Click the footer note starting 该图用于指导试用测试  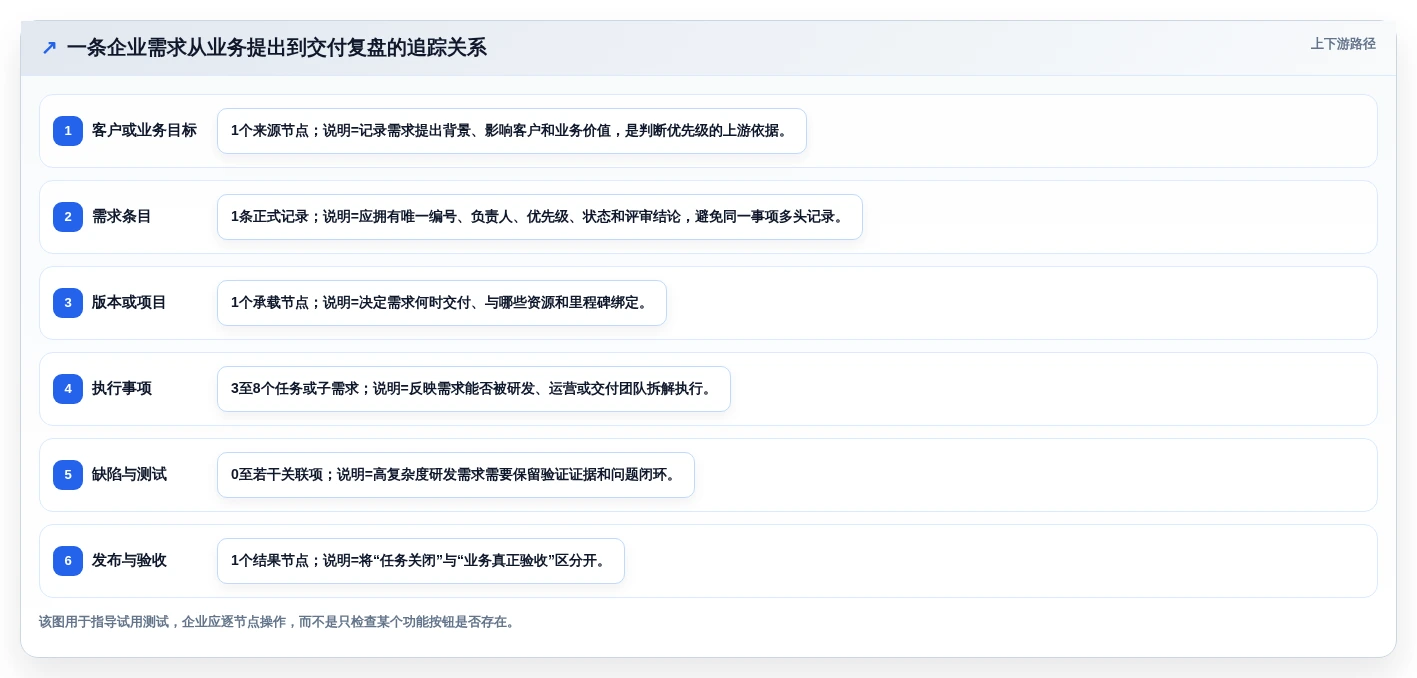tap(279, 622)
